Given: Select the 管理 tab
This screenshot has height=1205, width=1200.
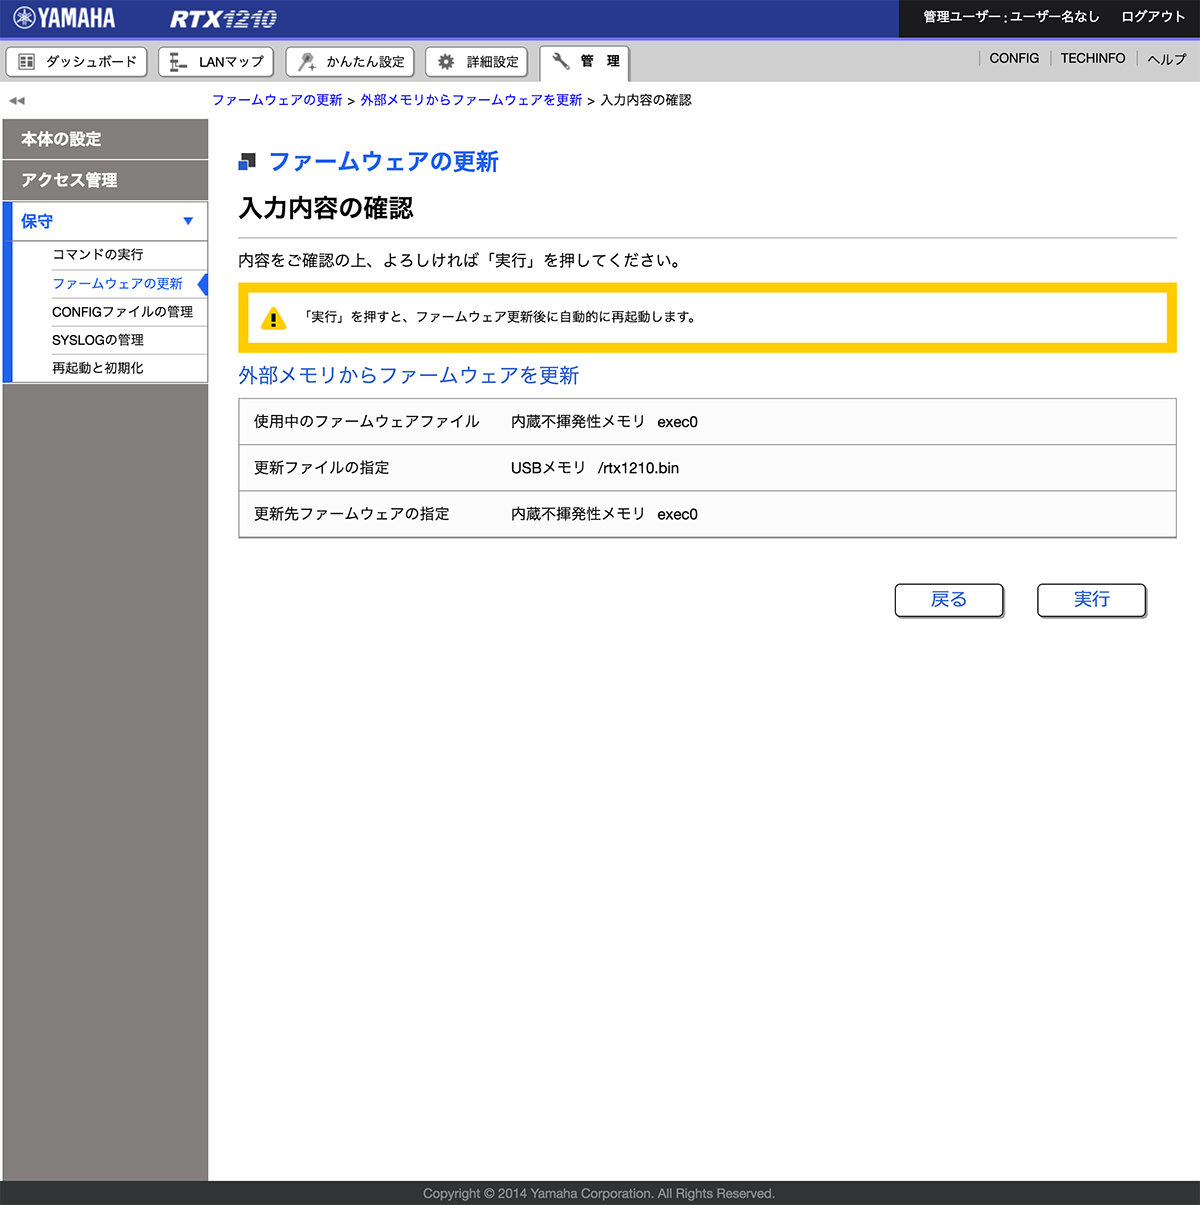Looking at the screenshot, I should [x=584, y=62].
